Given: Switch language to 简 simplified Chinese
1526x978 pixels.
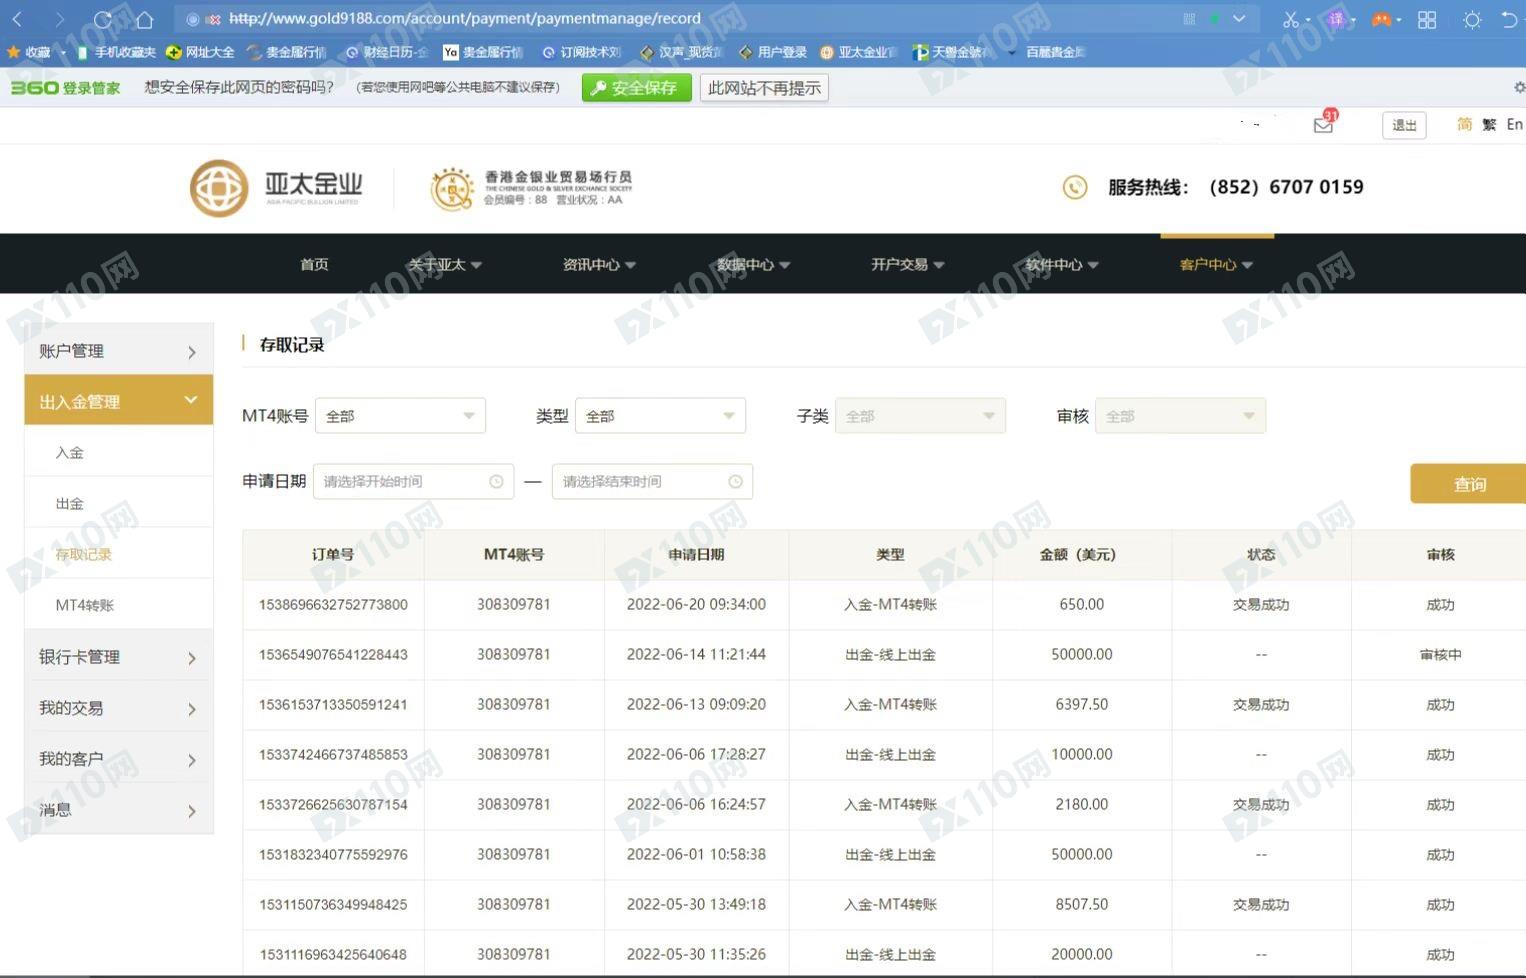Looking at the screenshot, I should (x=1464, y=124).
